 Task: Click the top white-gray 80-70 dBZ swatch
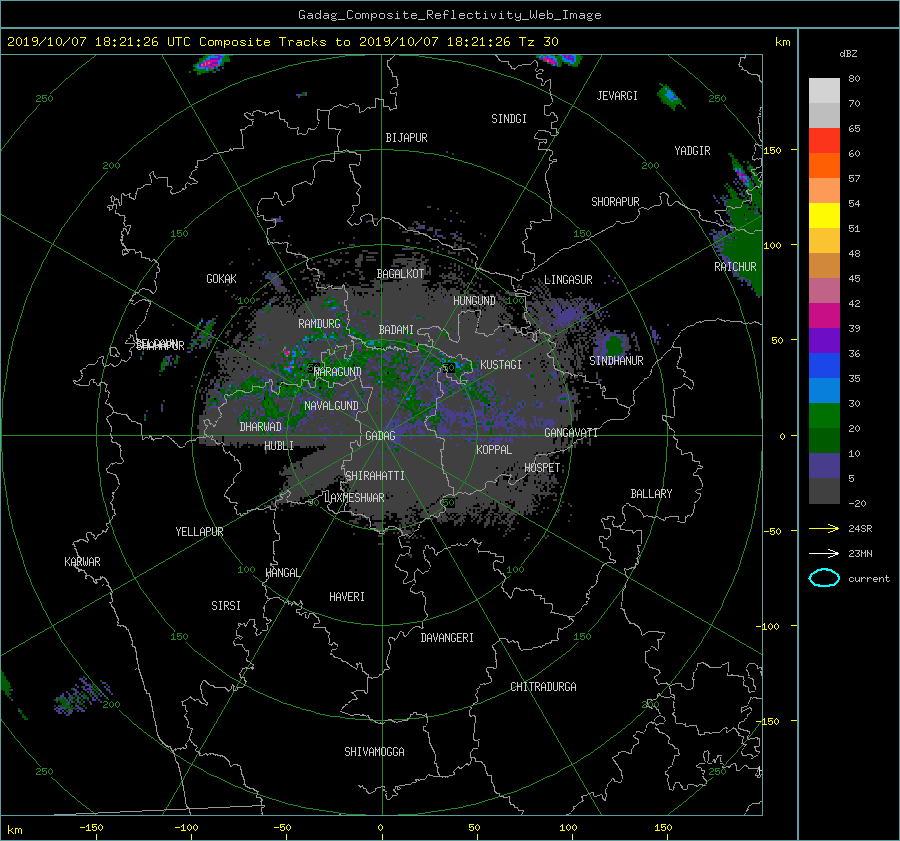pyautogui.click(x=824, y=91)
